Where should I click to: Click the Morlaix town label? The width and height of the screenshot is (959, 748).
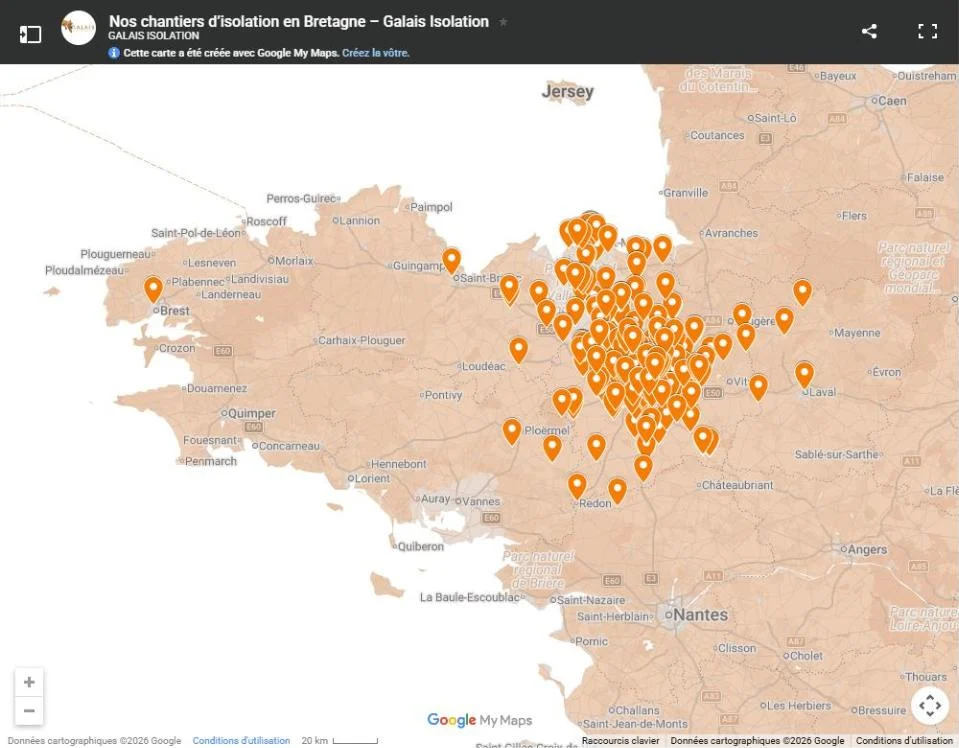(x=294, y=261)
